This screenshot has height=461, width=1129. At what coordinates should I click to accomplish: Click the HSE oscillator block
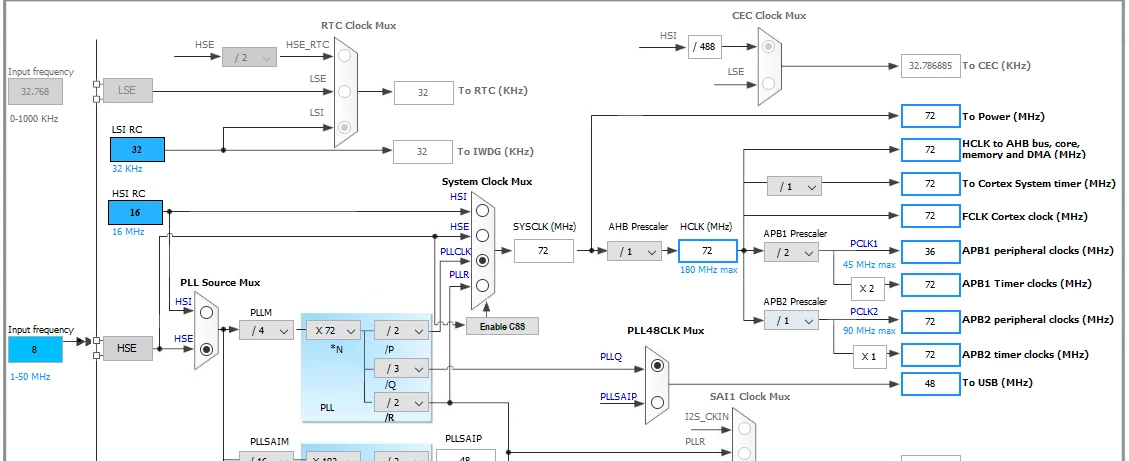127,348
